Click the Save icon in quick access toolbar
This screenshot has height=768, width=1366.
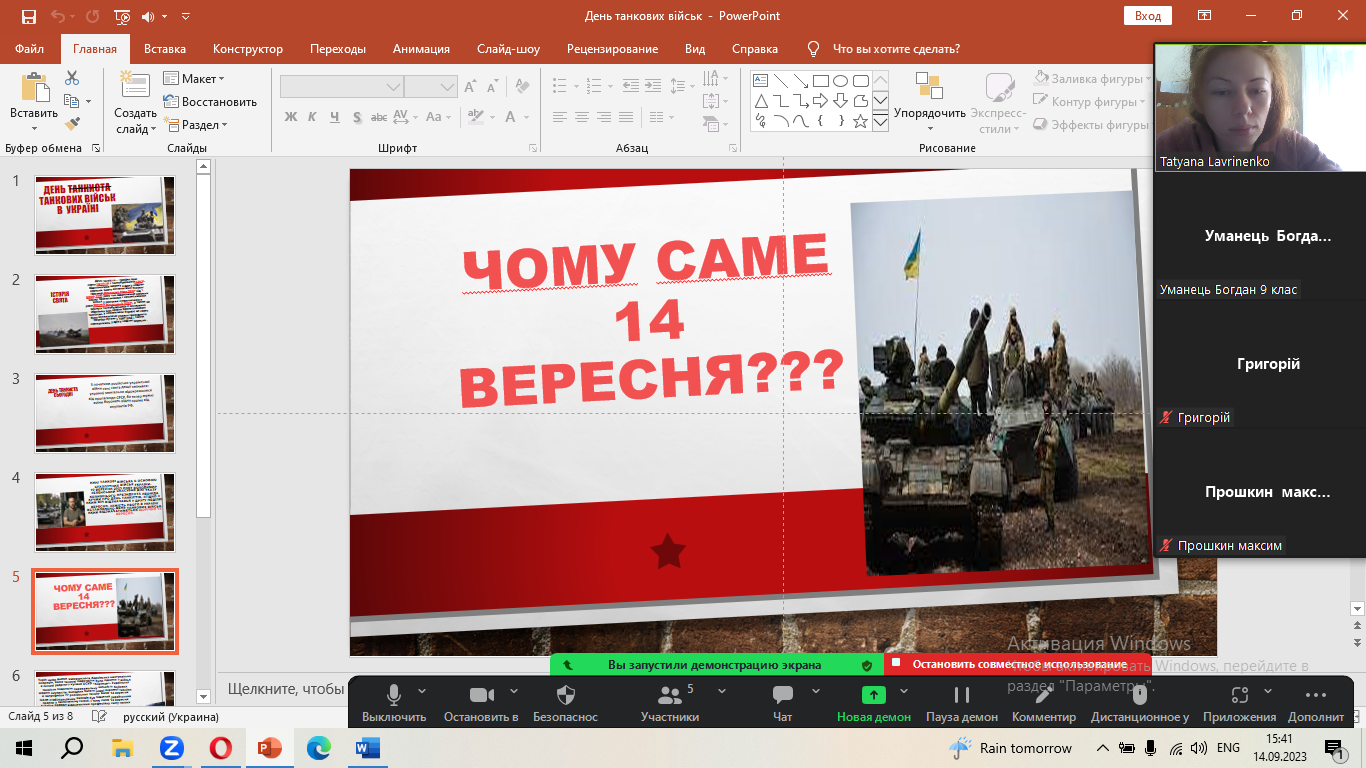28,16
